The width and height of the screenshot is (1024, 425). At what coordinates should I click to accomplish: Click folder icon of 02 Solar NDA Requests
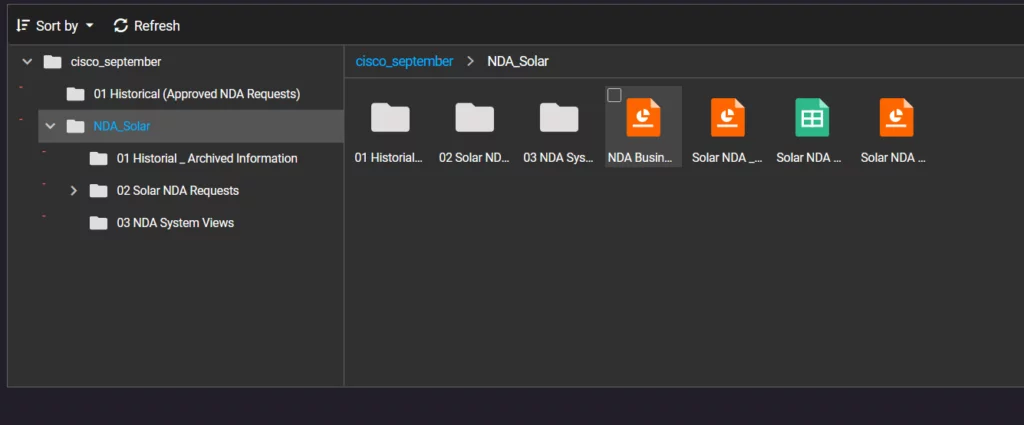[99, 191]
